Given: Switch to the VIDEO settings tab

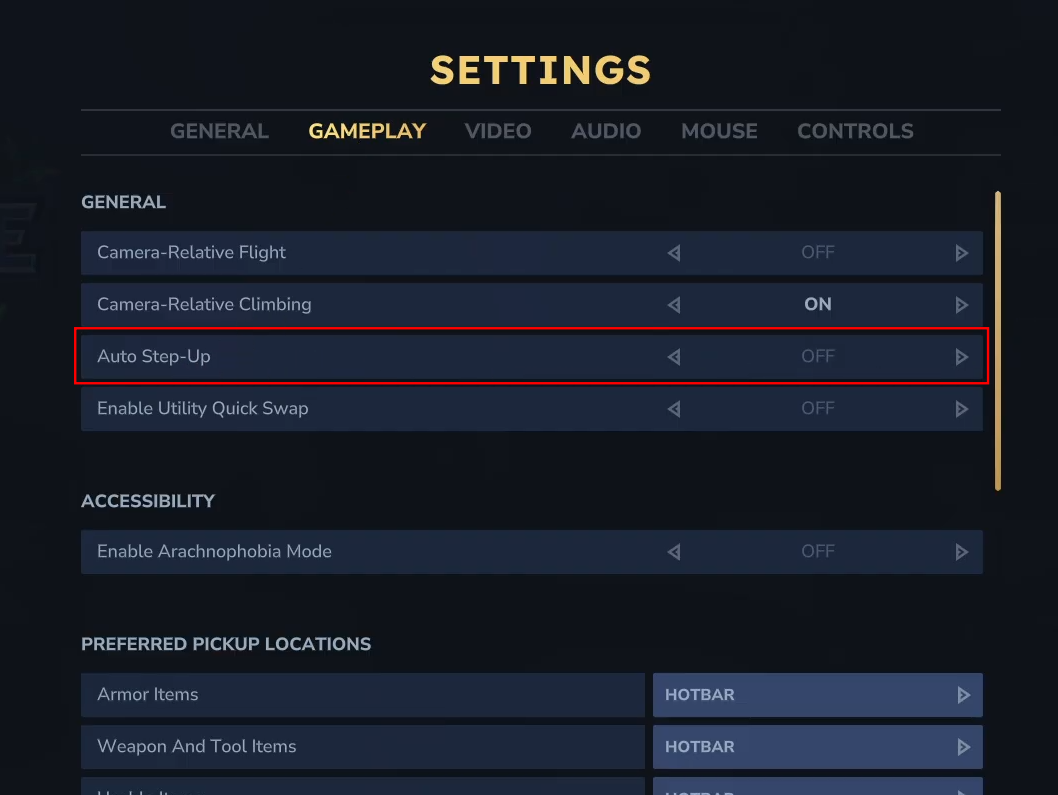Looking at the screenshot, I should click(x=498, y=131).
